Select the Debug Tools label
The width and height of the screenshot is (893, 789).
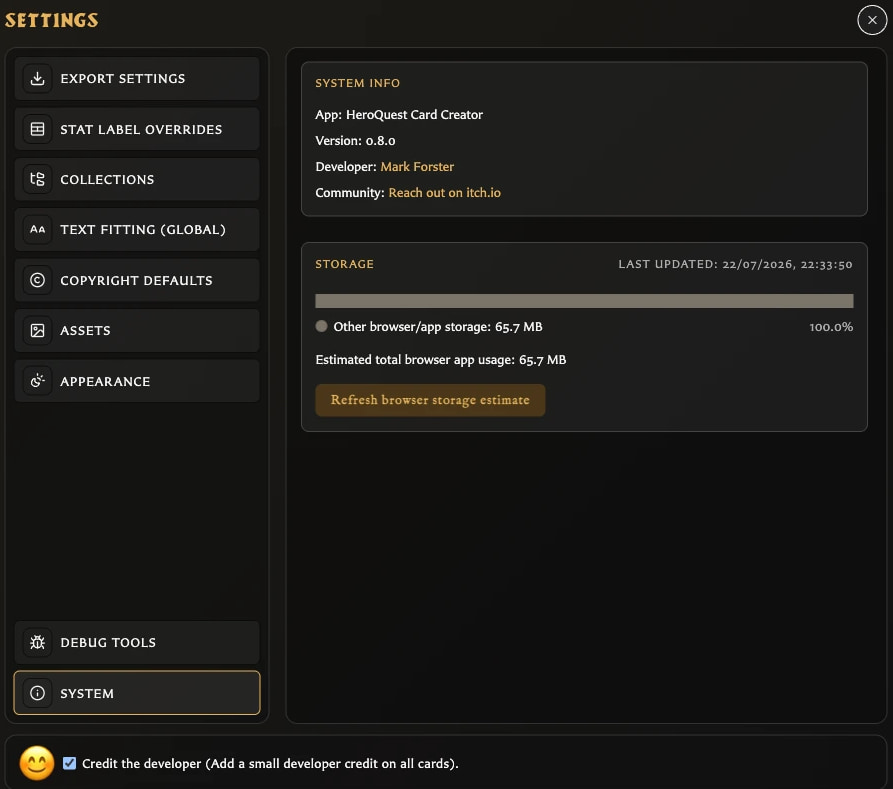click(x=108, y=643)
